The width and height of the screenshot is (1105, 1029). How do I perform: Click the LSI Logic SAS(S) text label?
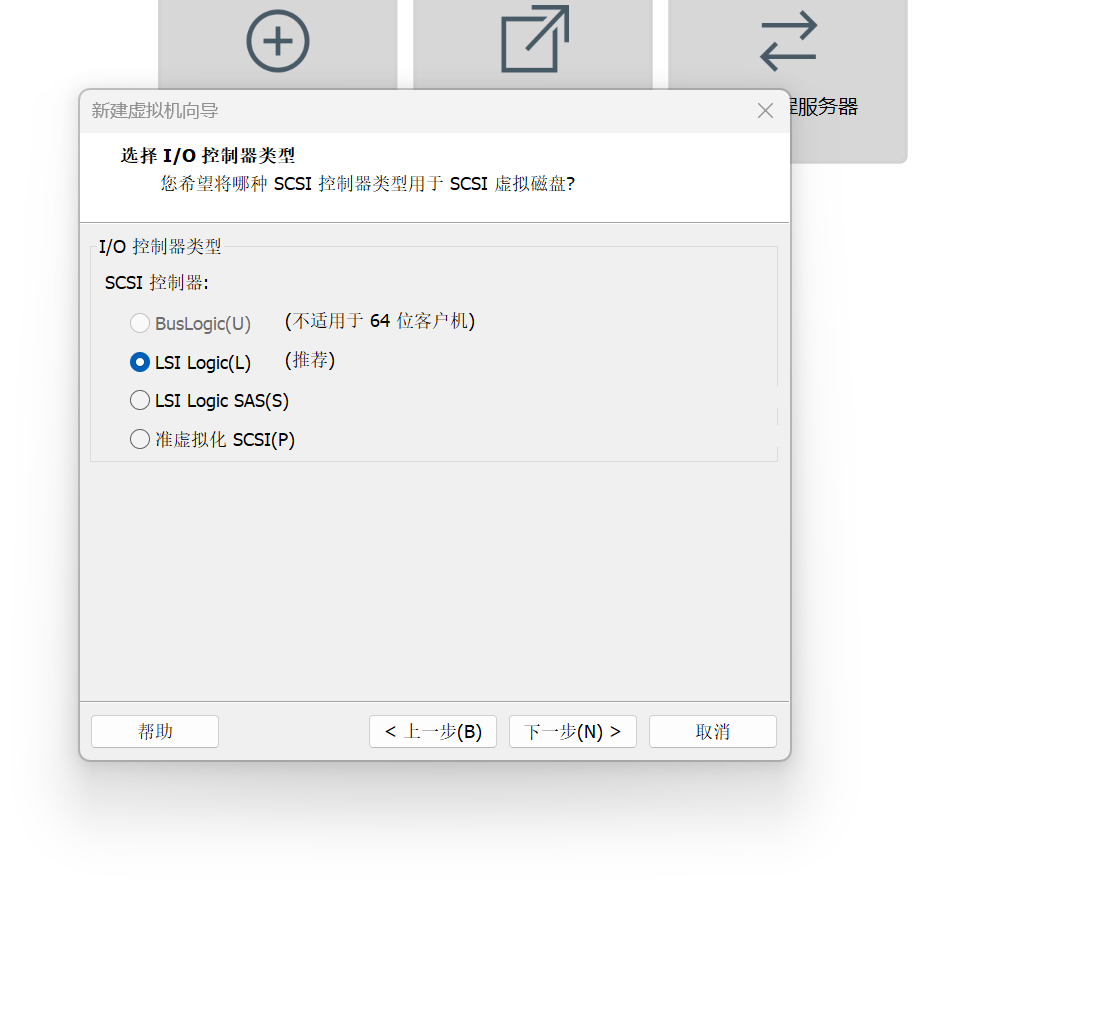pos(221,400)
